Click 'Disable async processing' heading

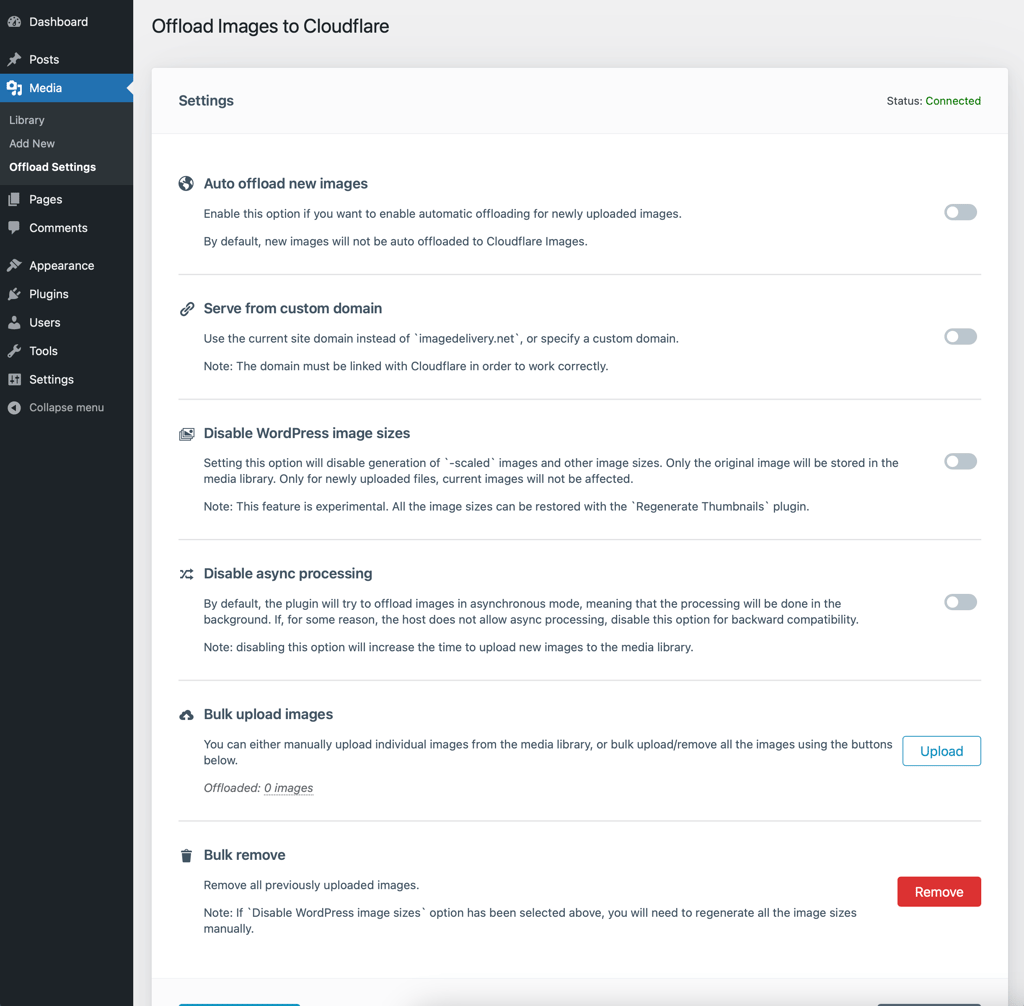pos(288,574)
